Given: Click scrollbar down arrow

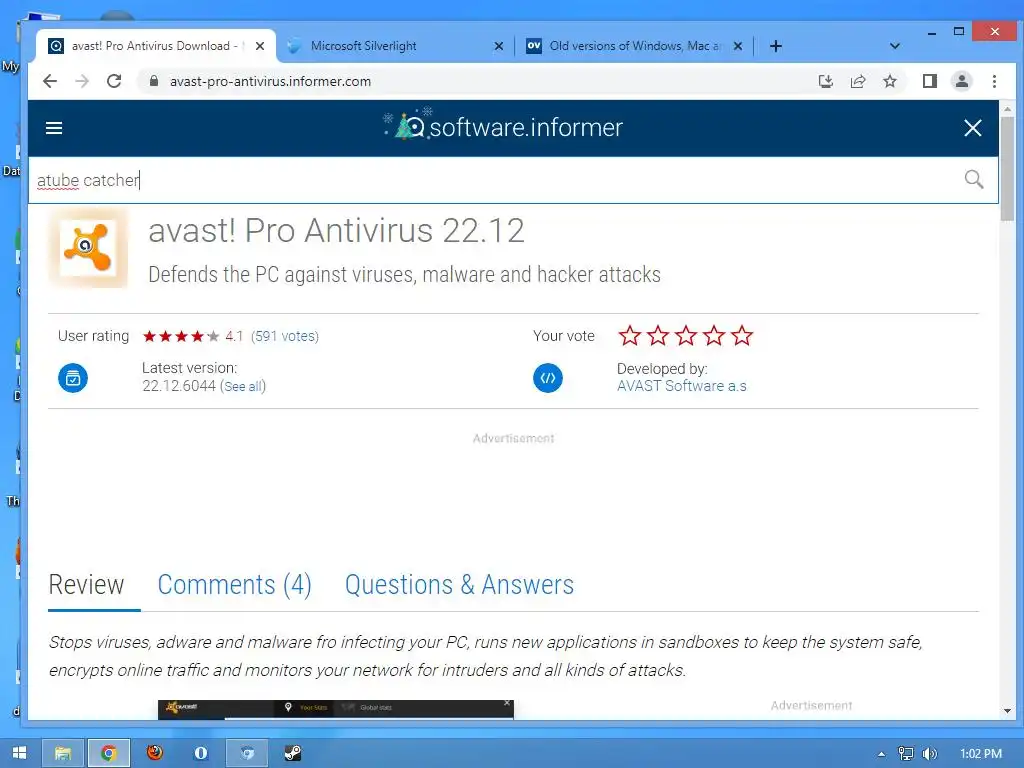Looking at the screenshot, I should (x=1007, y=711).
